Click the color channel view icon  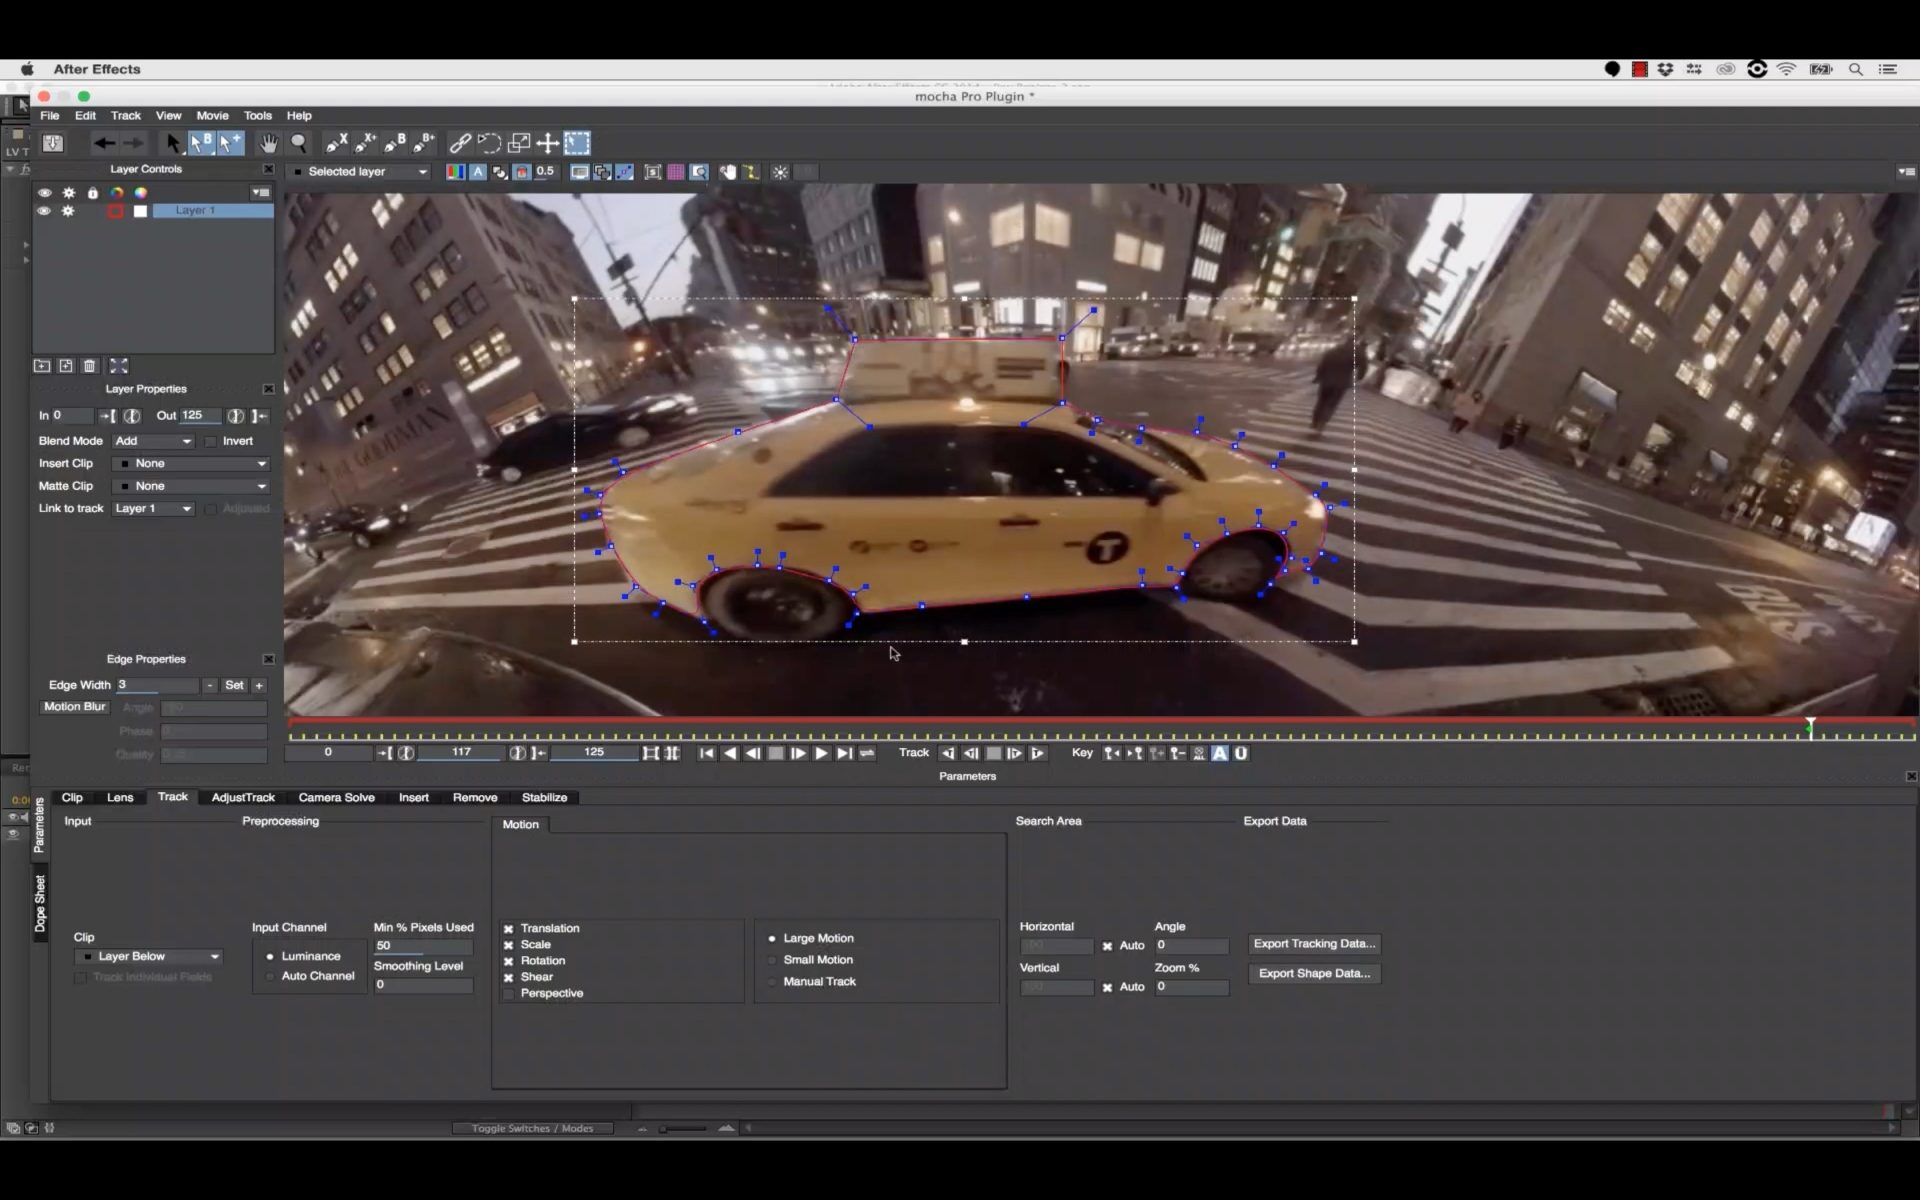(x=453, y=171)
